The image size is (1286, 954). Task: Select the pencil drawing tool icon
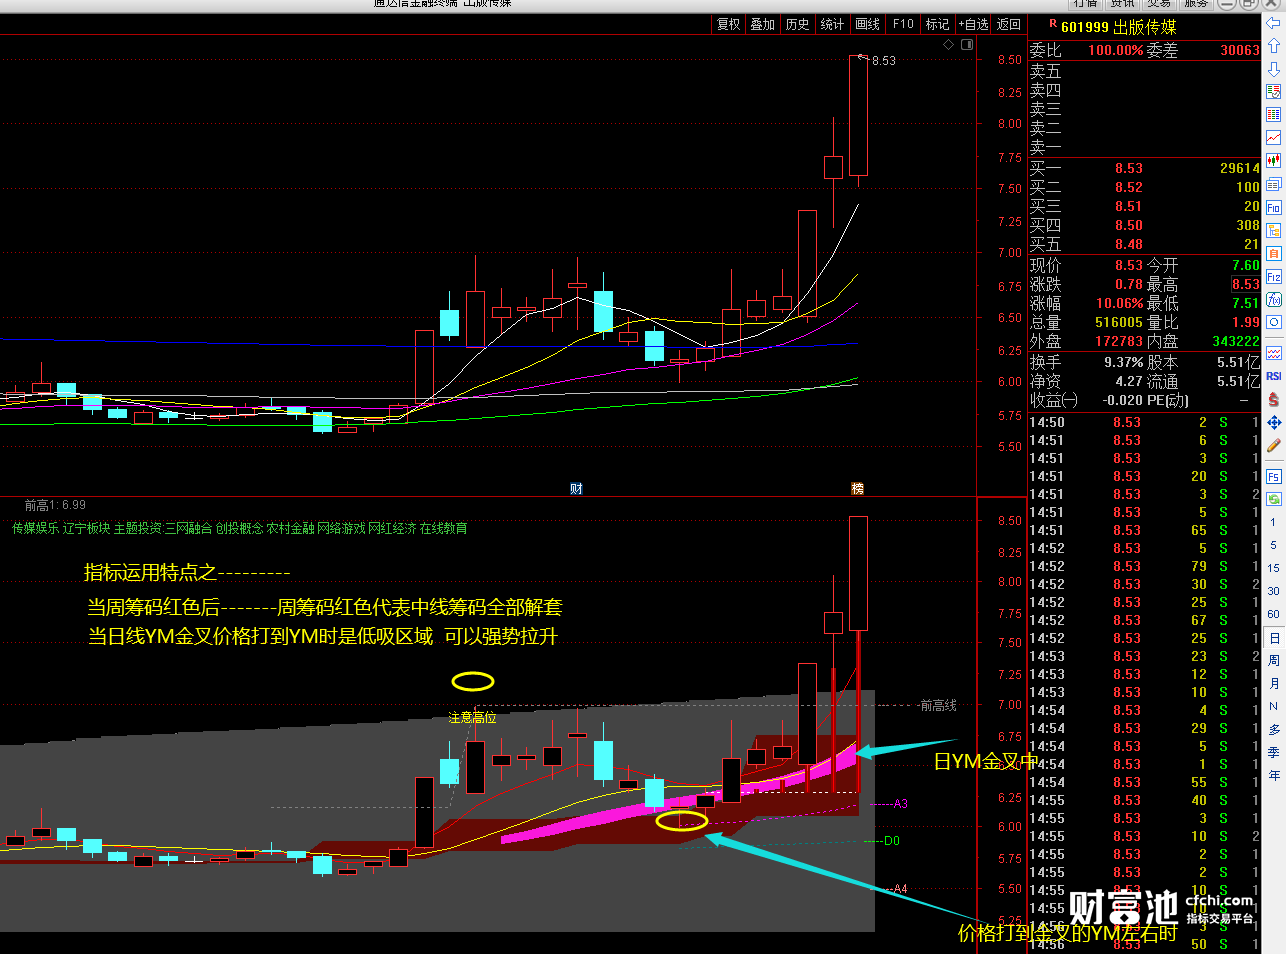[1274, 445]
